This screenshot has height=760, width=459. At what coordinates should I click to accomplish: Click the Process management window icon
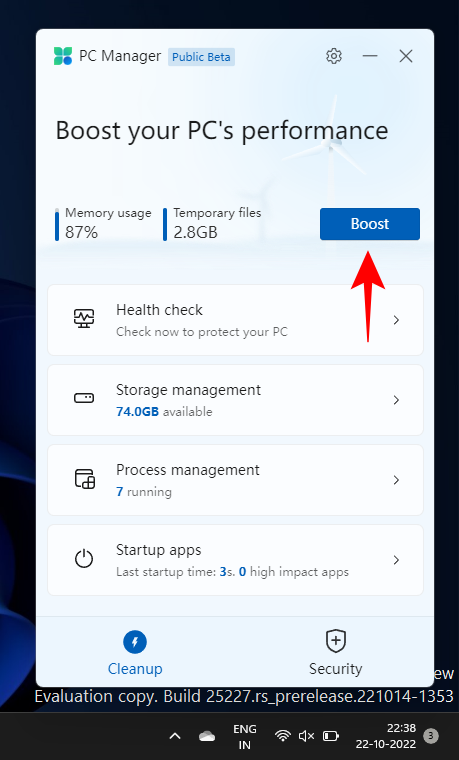tap(84, 478)
